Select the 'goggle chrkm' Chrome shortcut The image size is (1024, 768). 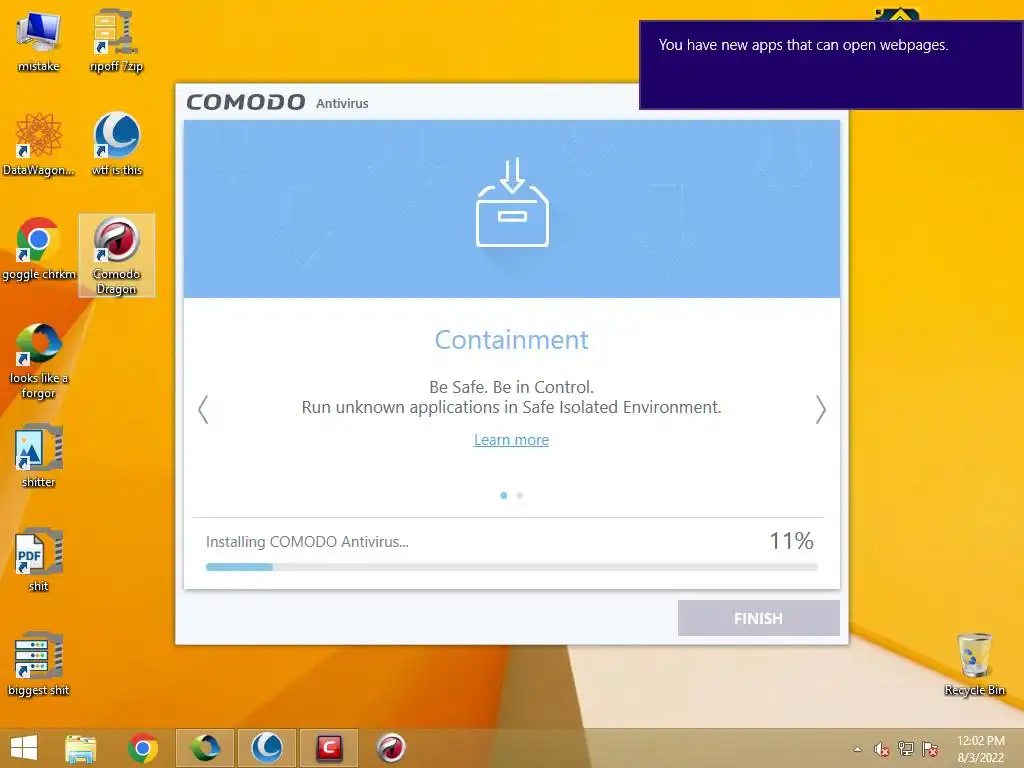tap(39, 248)
